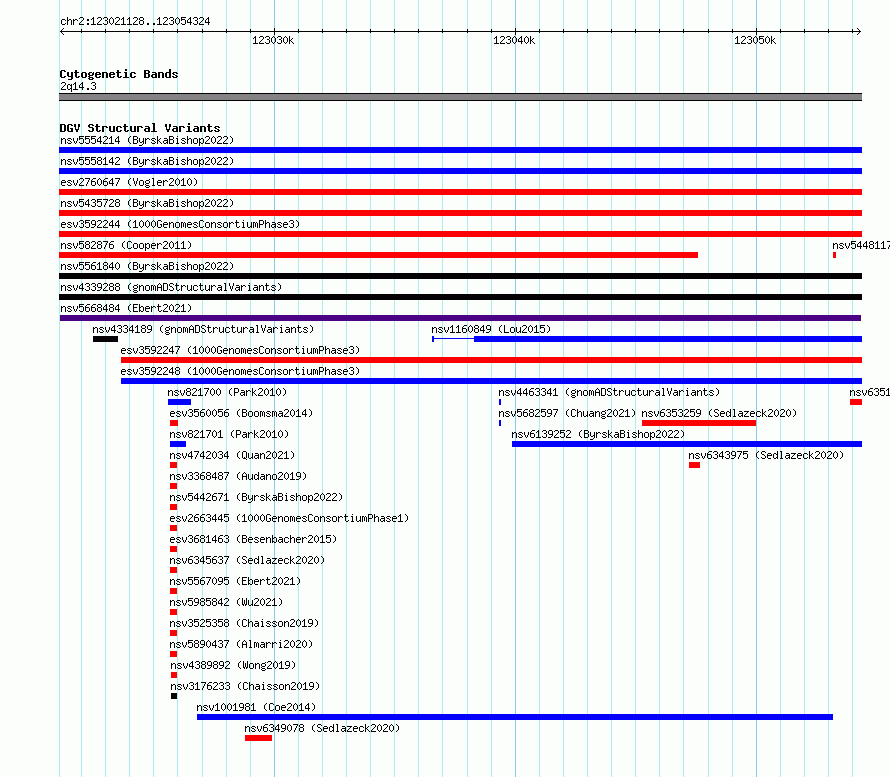
Task: Click the nsv821701 (Park2010) label
Action: tap(229, 434)
